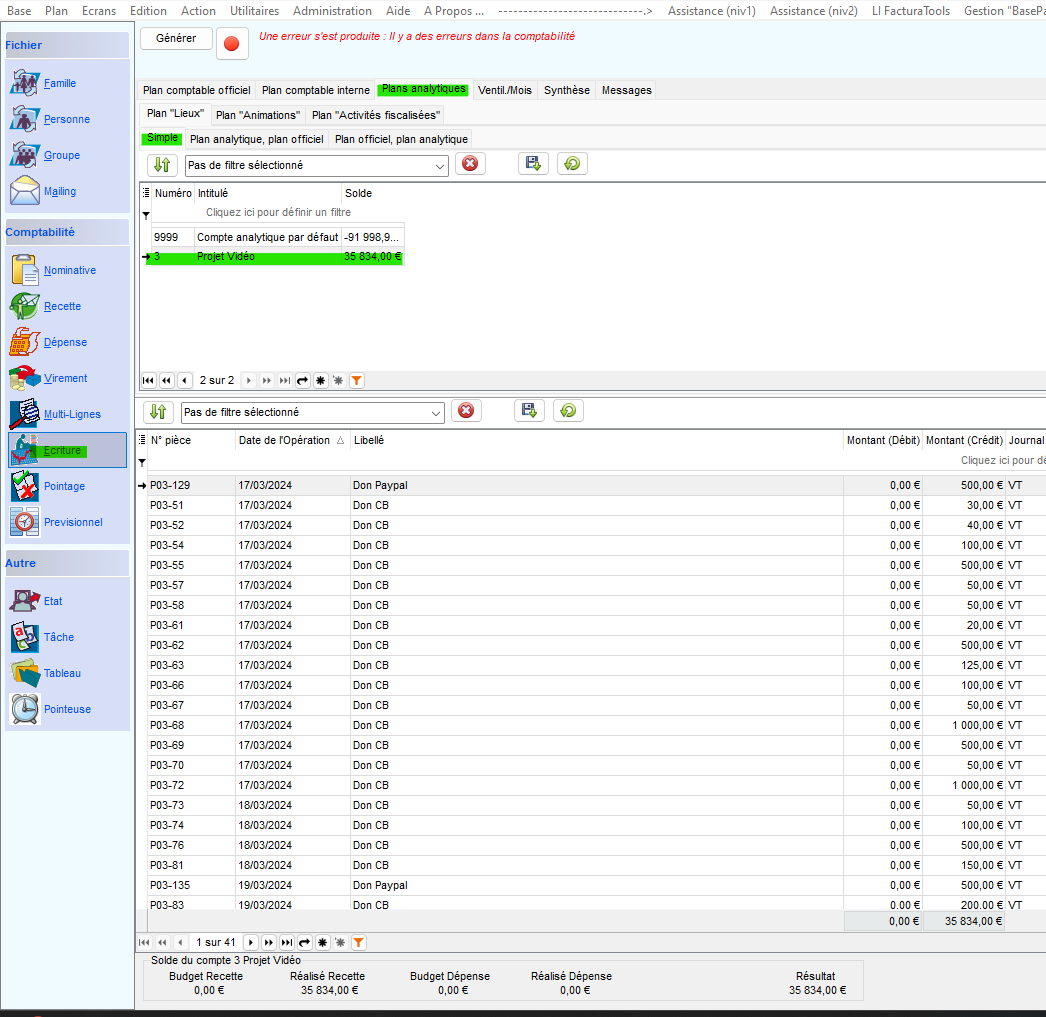Open the Dépense cash register icon

click(25, 342)
